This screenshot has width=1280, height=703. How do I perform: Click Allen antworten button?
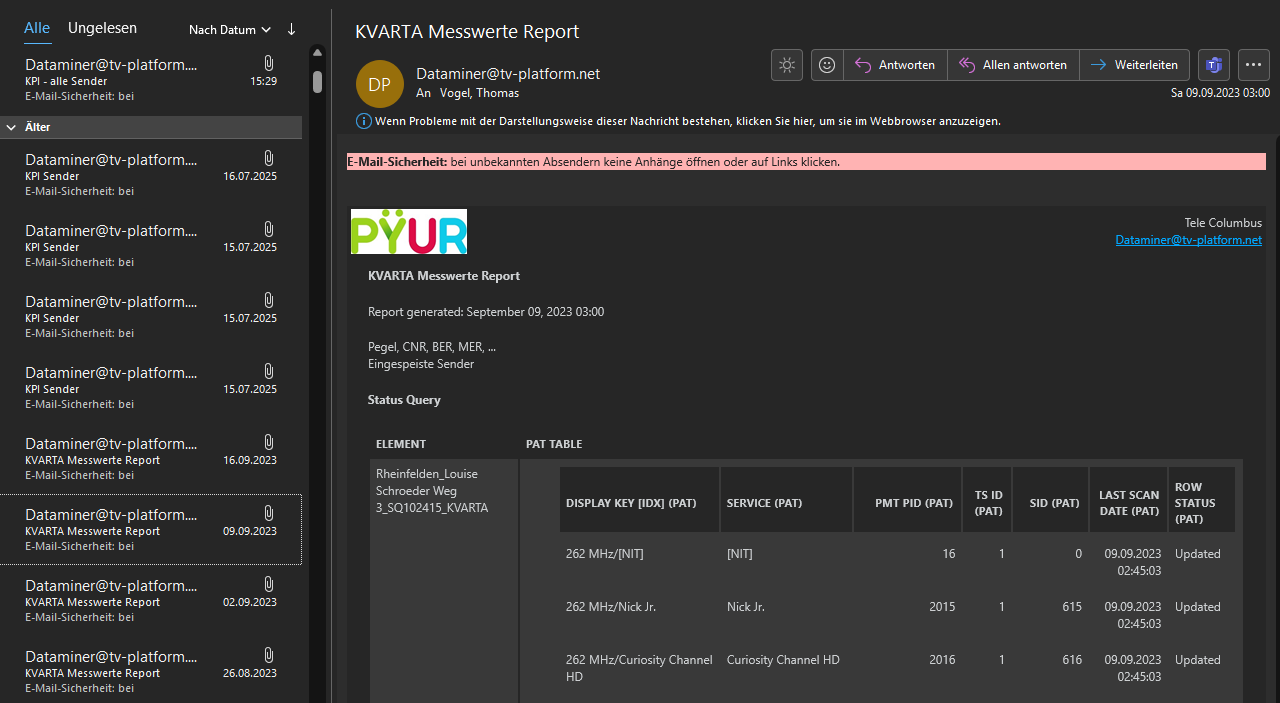[x=1013, y=65]
